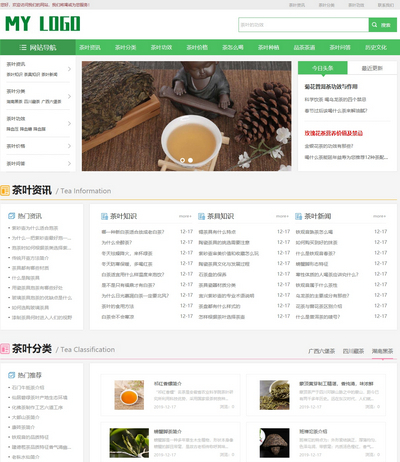The image size is (400, 462).
Task: Select the 今日头条 tab
Action: (x=323, y=68)
